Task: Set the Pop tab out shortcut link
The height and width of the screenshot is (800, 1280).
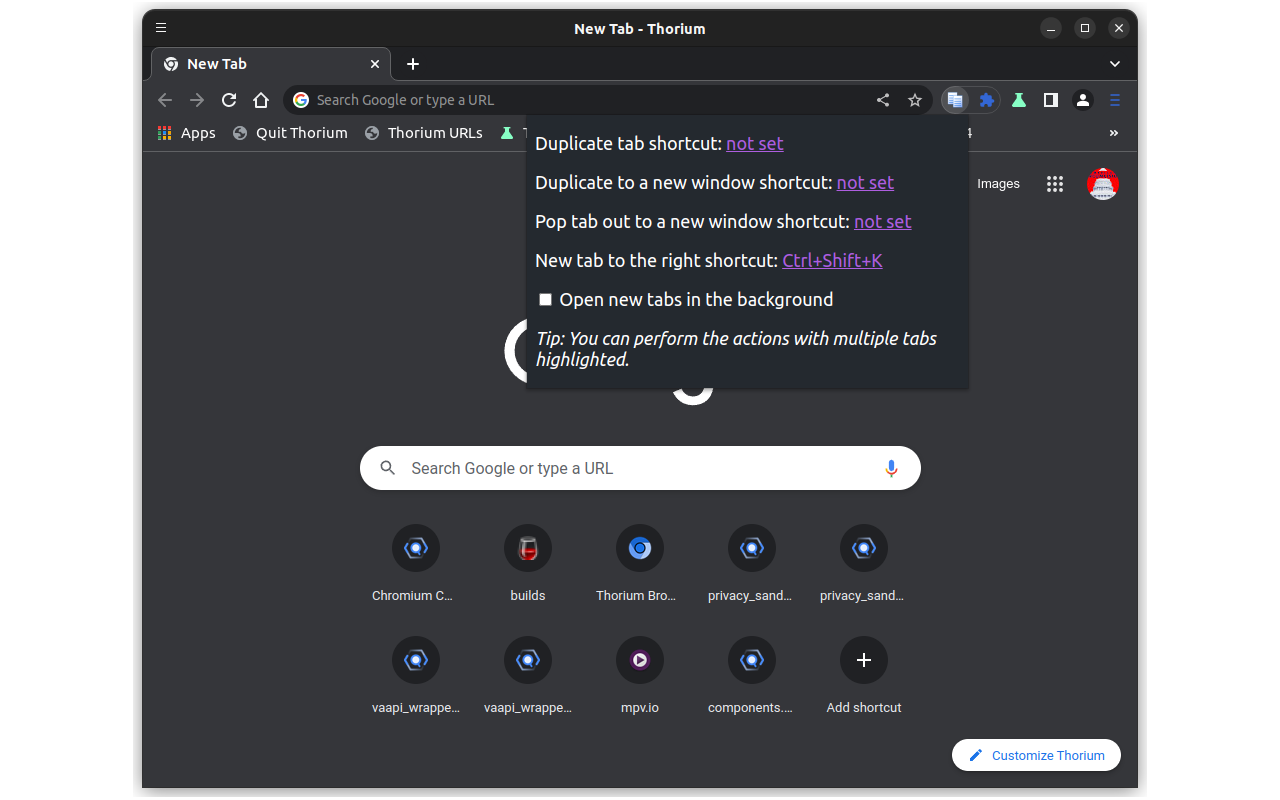Action: click(883, 222)
